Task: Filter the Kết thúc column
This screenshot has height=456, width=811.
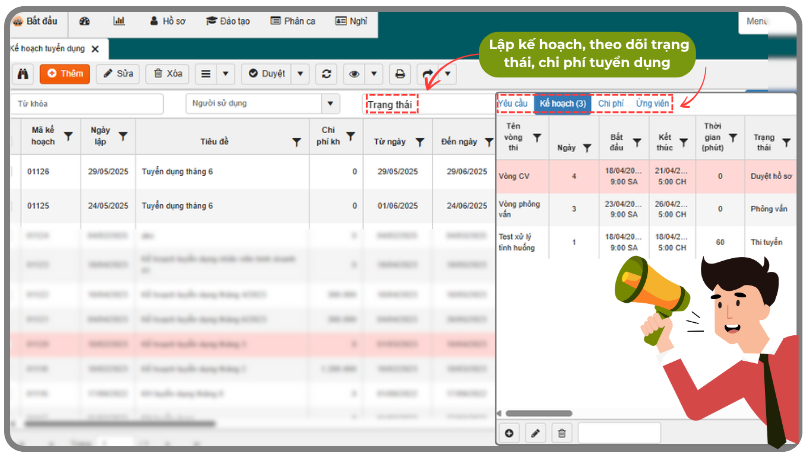Action: point(684,142)
